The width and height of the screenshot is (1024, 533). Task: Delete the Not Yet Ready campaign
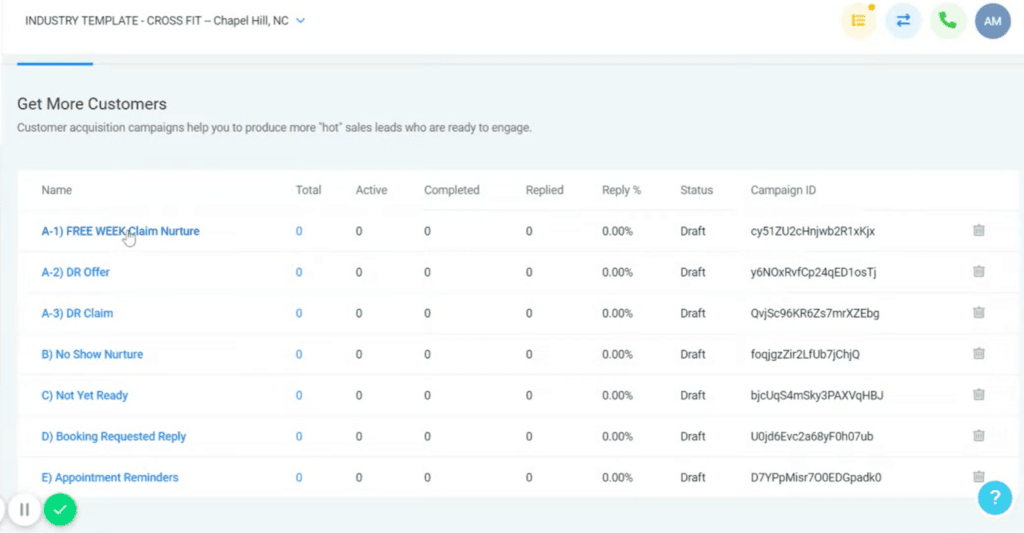978,395
